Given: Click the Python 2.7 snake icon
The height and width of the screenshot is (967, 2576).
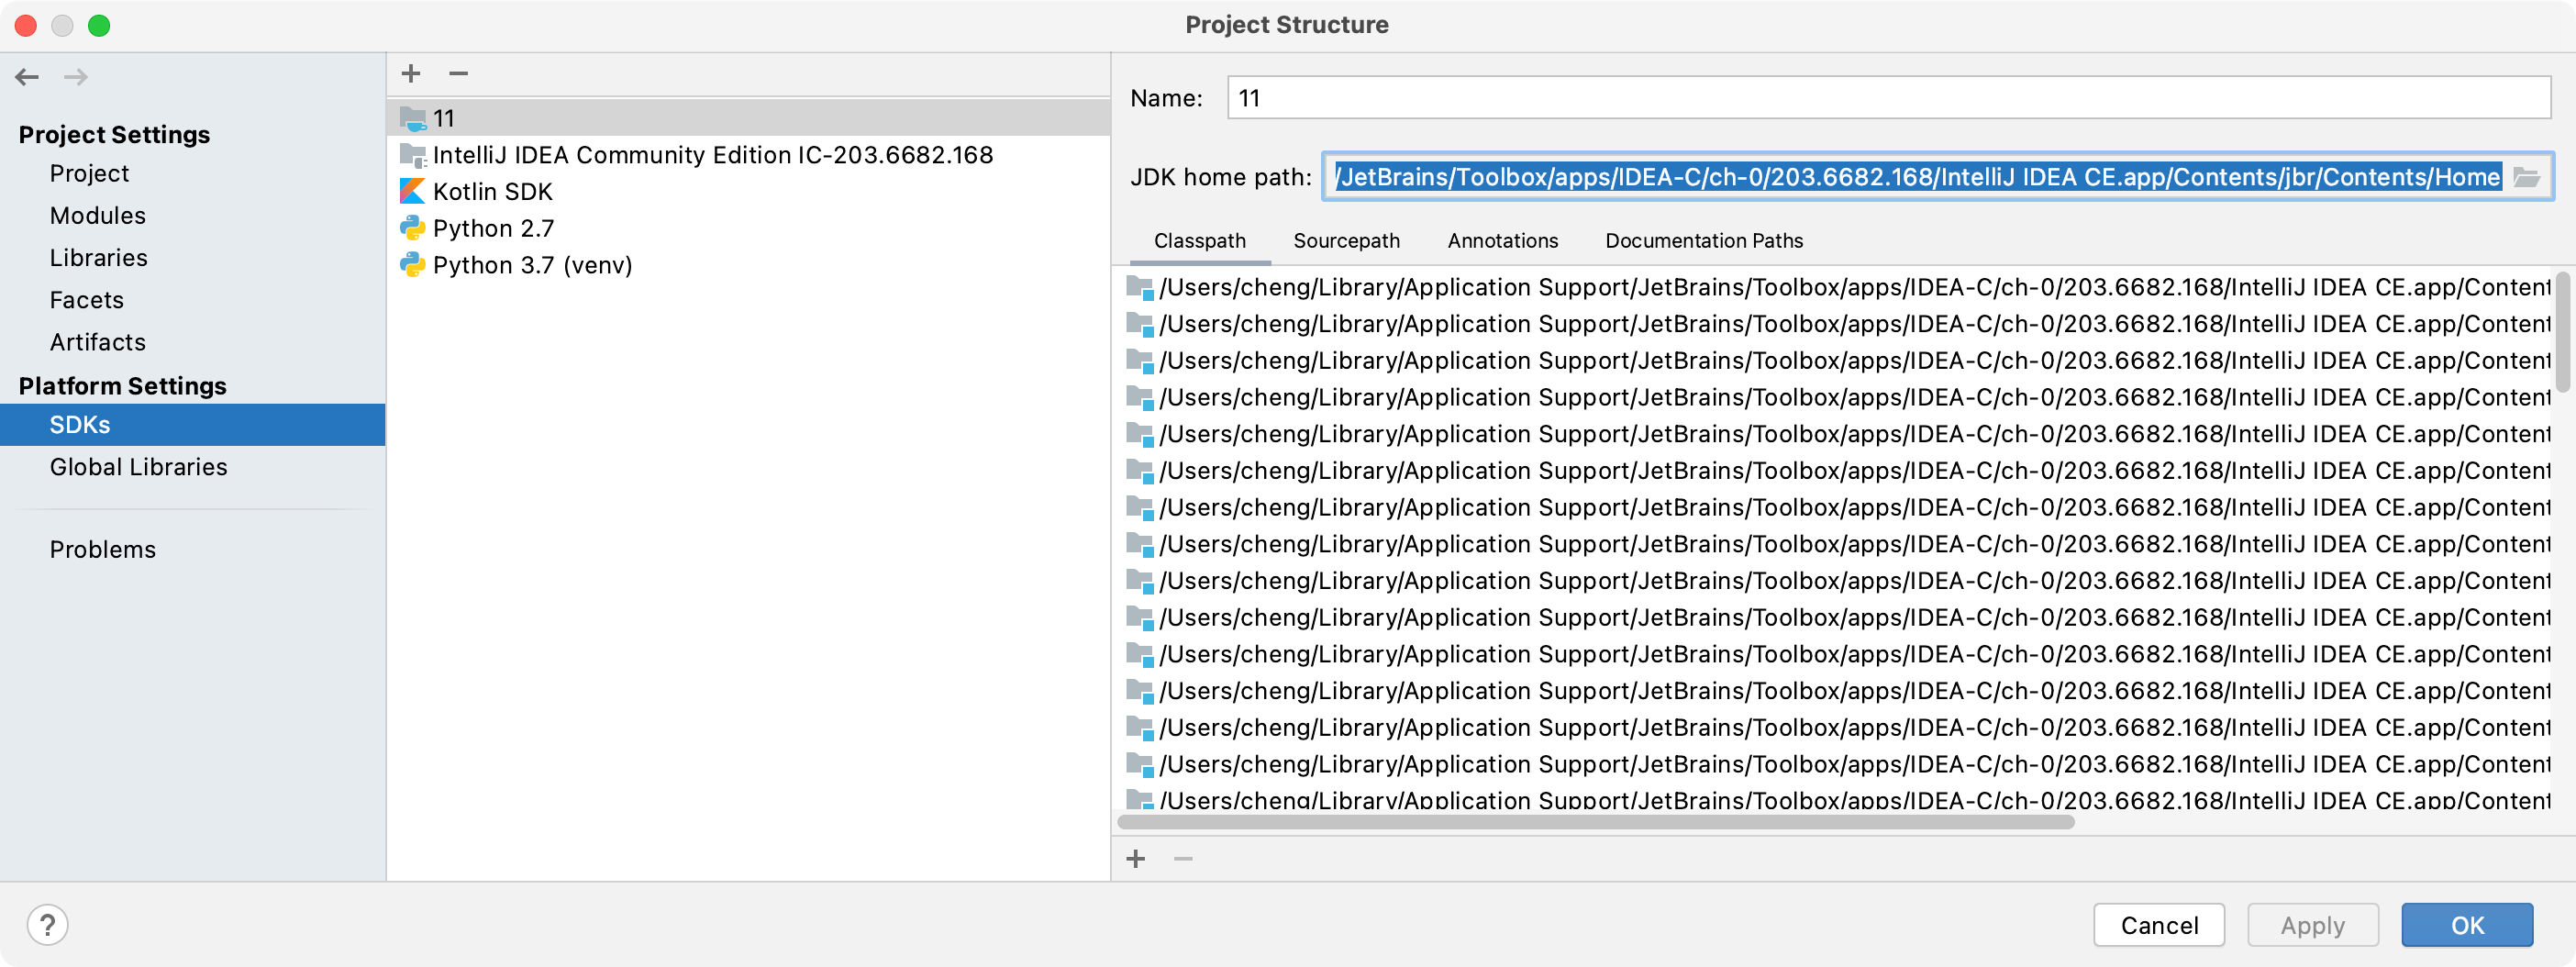Looking at the screenshot, I should click(x=413, y=229).
